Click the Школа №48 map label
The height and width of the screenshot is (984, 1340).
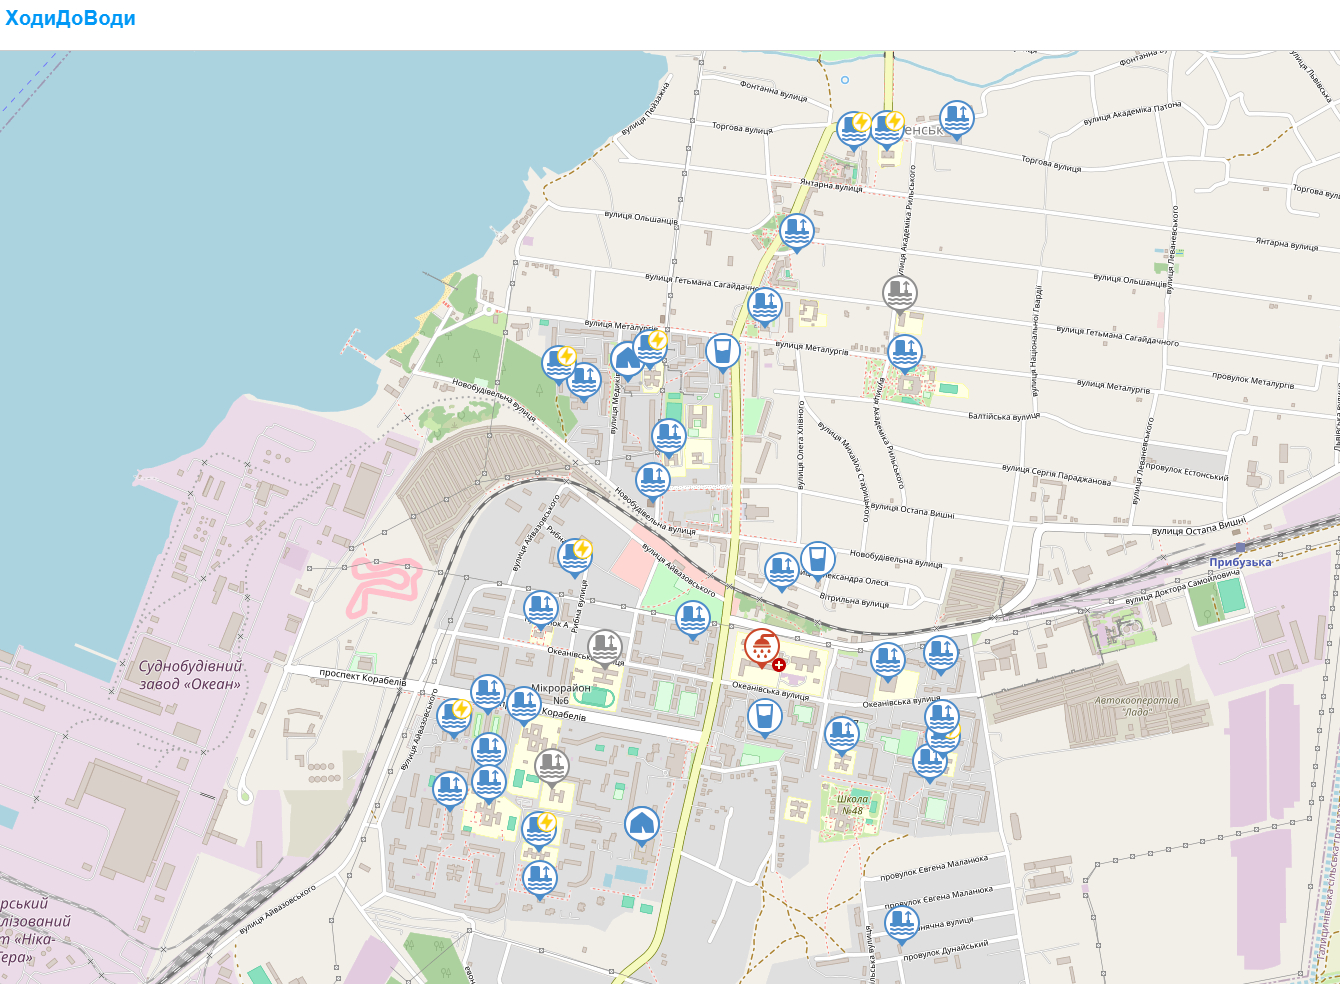pyautogui.click(x=852, y=805)
